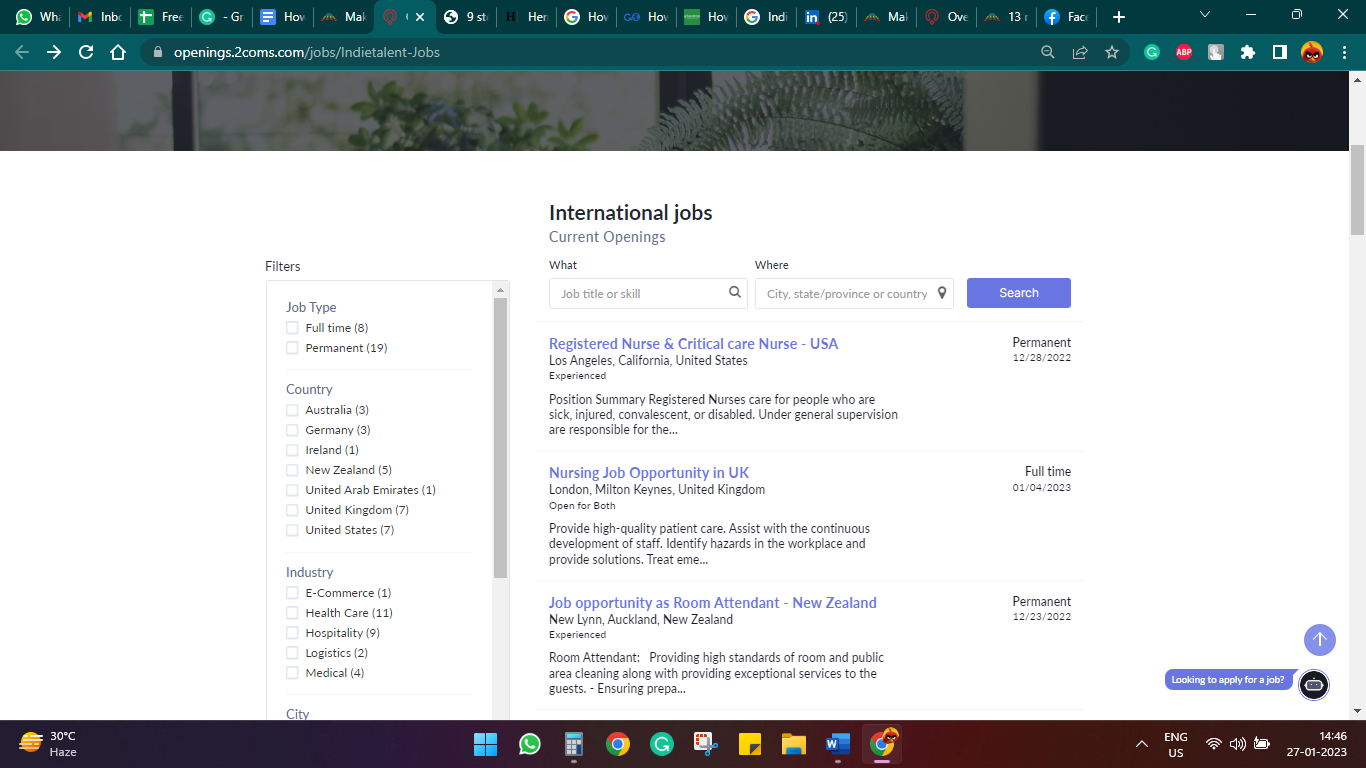Click the Search button

click(x=1018, y=293)
